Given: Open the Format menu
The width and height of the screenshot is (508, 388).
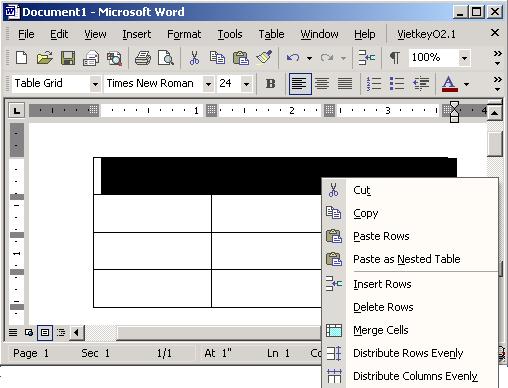Looking at the screenshot, I should pos(184,34).
